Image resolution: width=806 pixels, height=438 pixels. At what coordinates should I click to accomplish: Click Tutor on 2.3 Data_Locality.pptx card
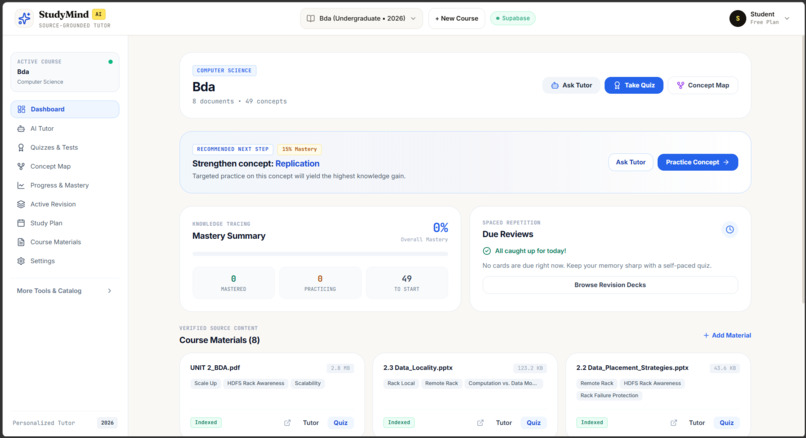tap(504, 423)
